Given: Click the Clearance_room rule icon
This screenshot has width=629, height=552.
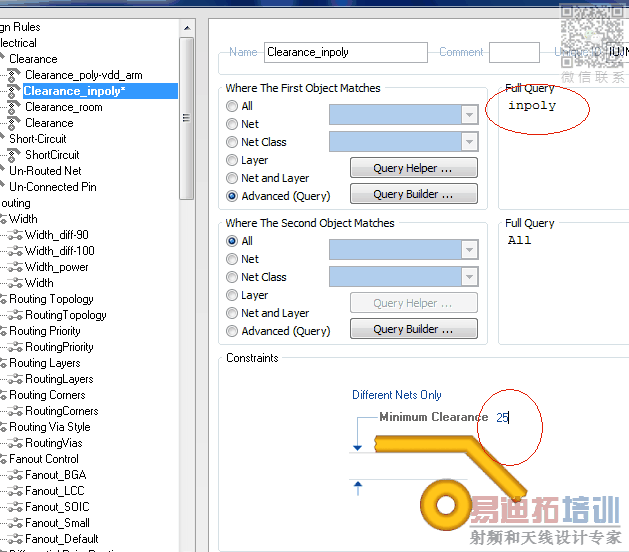Looking at the screenshot, I should (14, 107).
